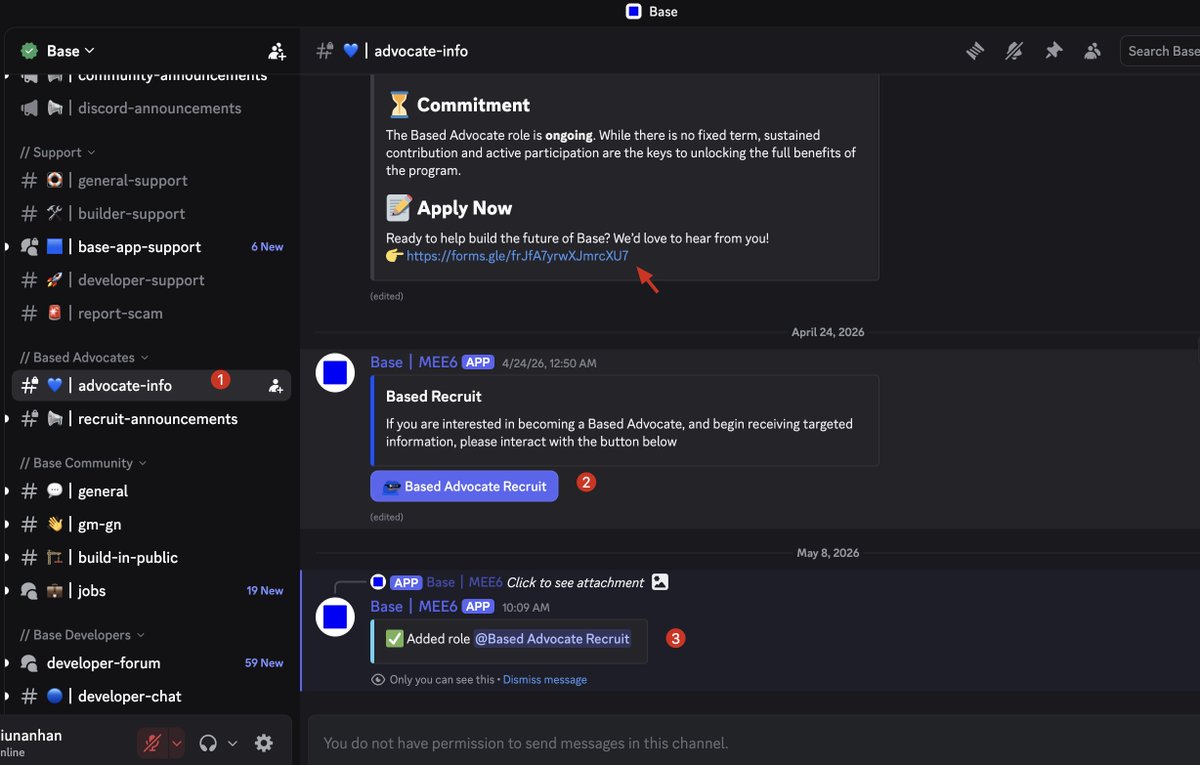This screenshot has width=1200, height=765.
Task: Click the May 8, 2026 date divider label
Action: click(828, 553)
